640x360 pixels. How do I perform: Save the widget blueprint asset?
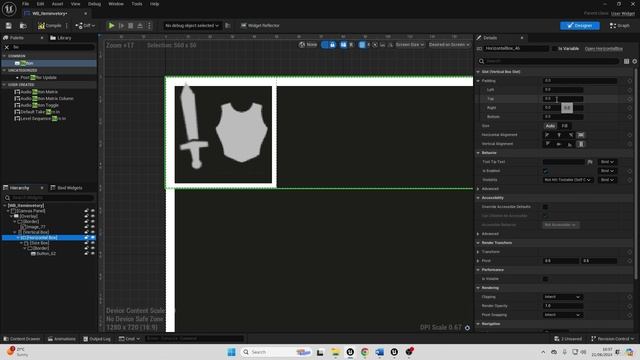coord(9,25)
